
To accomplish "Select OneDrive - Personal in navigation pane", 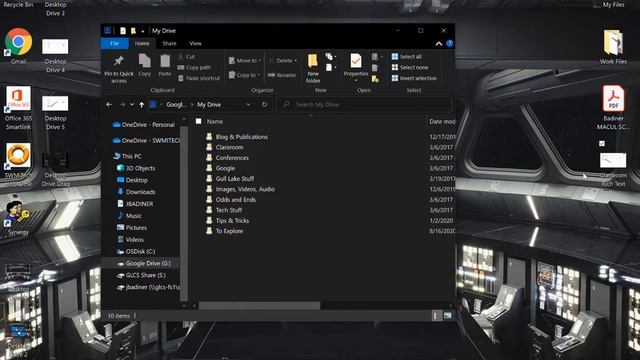I will click(143, 124).
